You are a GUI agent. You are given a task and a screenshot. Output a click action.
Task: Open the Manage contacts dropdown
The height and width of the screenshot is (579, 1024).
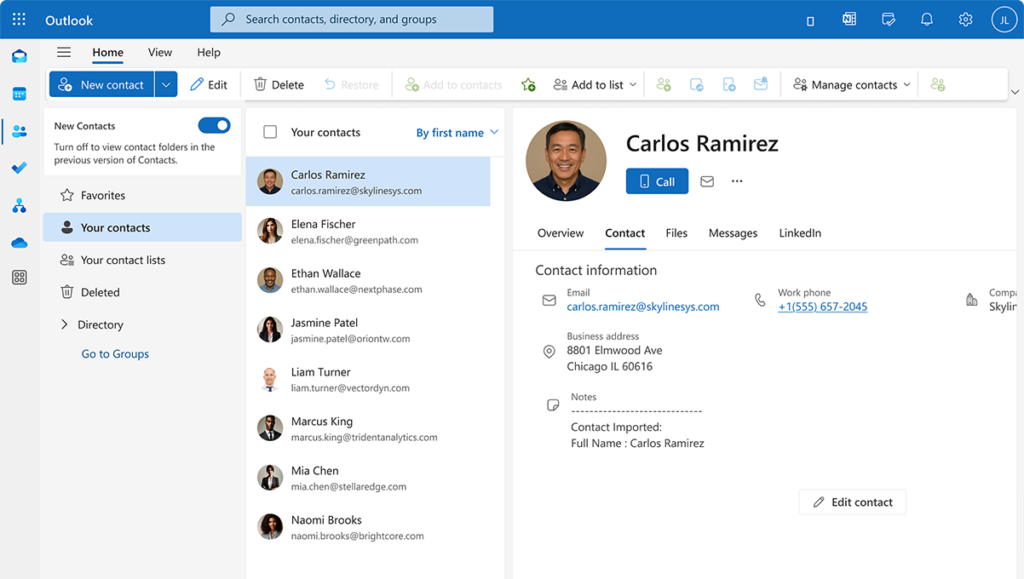coord(852,85)
